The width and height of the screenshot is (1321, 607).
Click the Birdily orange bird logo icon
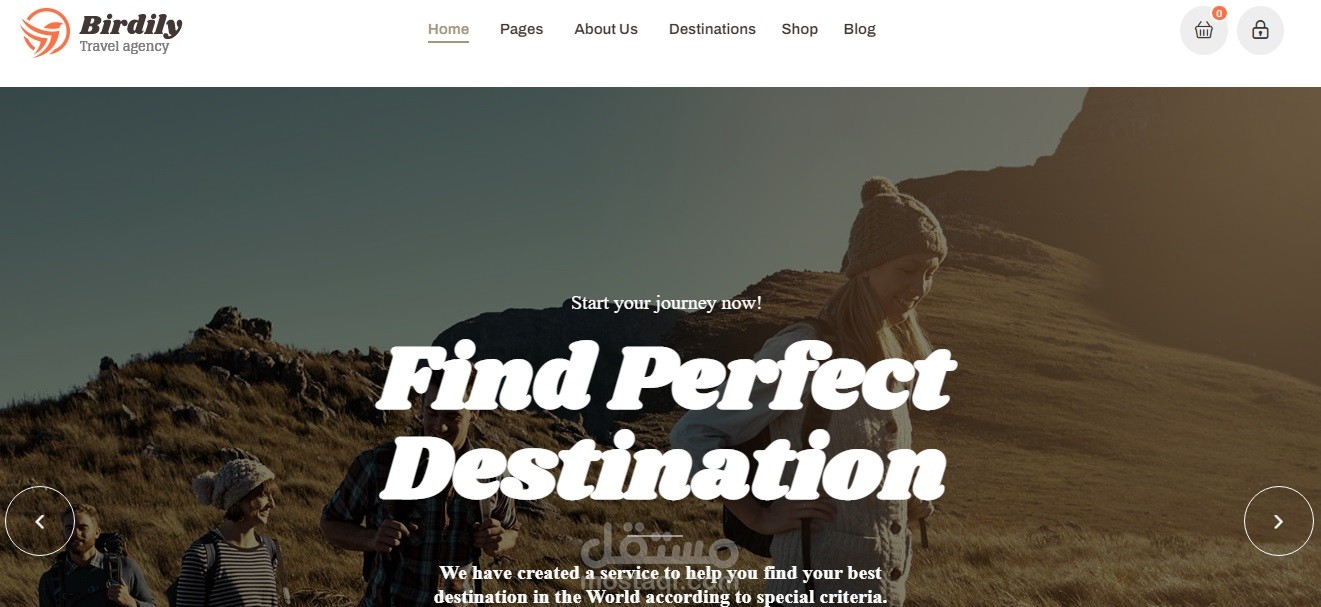45,33
